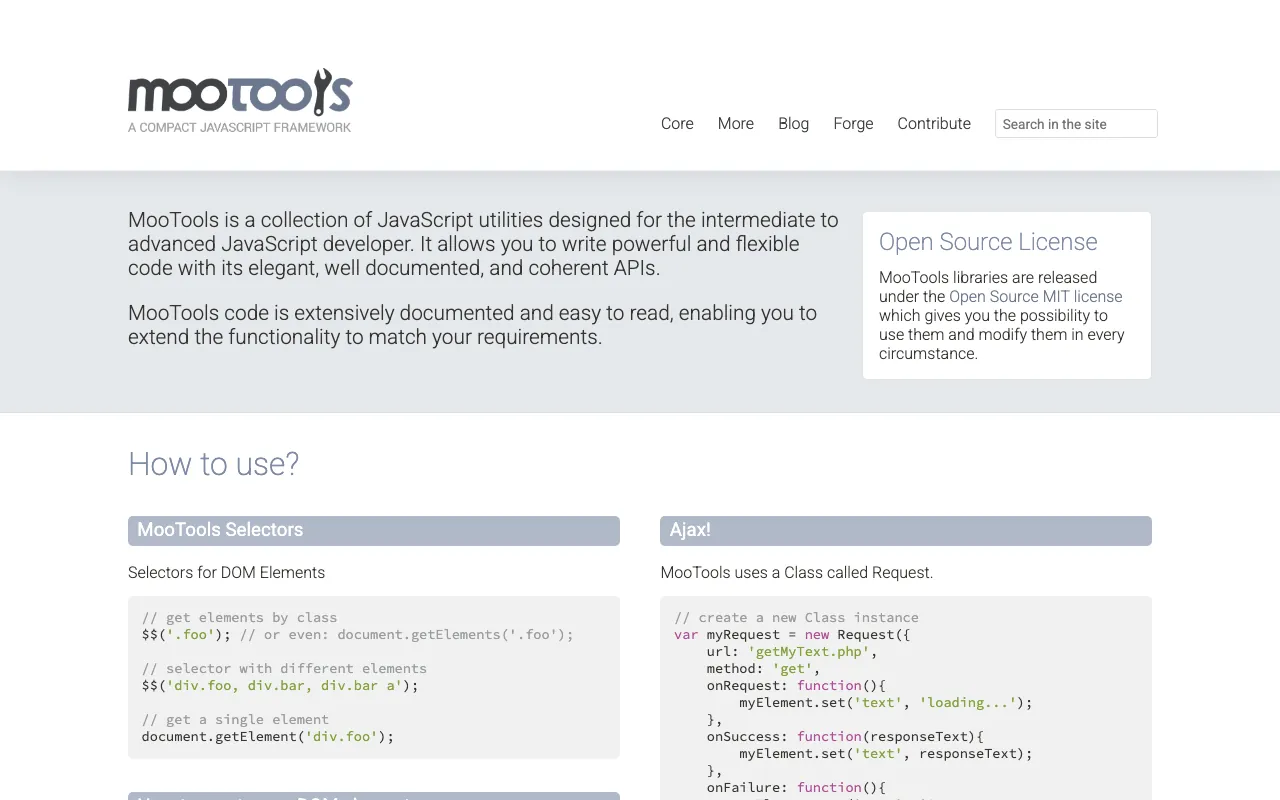Click the url: 'getMyText.php' code line
This screenshot has width=1280, height=800.
792,652
